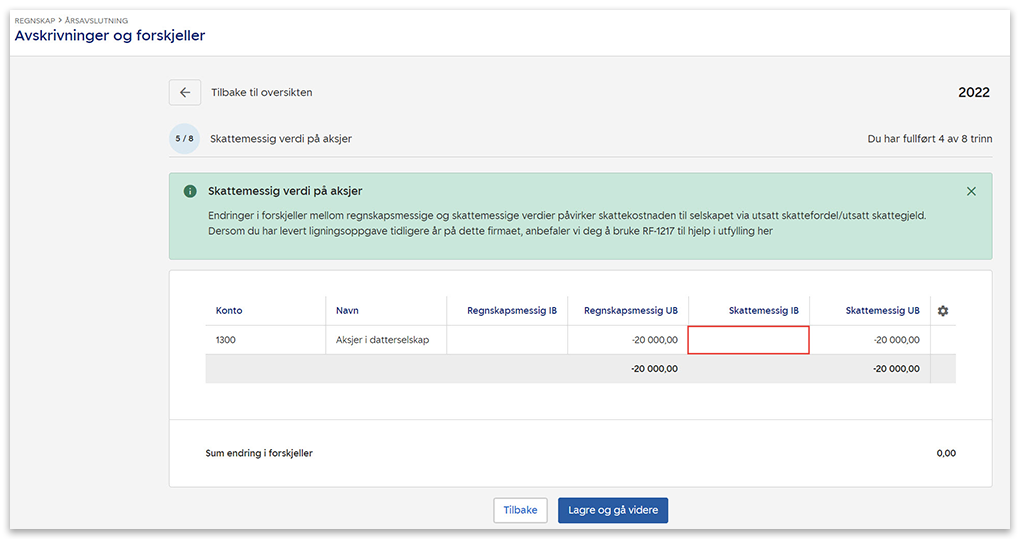This screenshot has width=1020, height=539.
Task: Open the REGNSKAP breadcrumb
Action: (x=36, y=20)
